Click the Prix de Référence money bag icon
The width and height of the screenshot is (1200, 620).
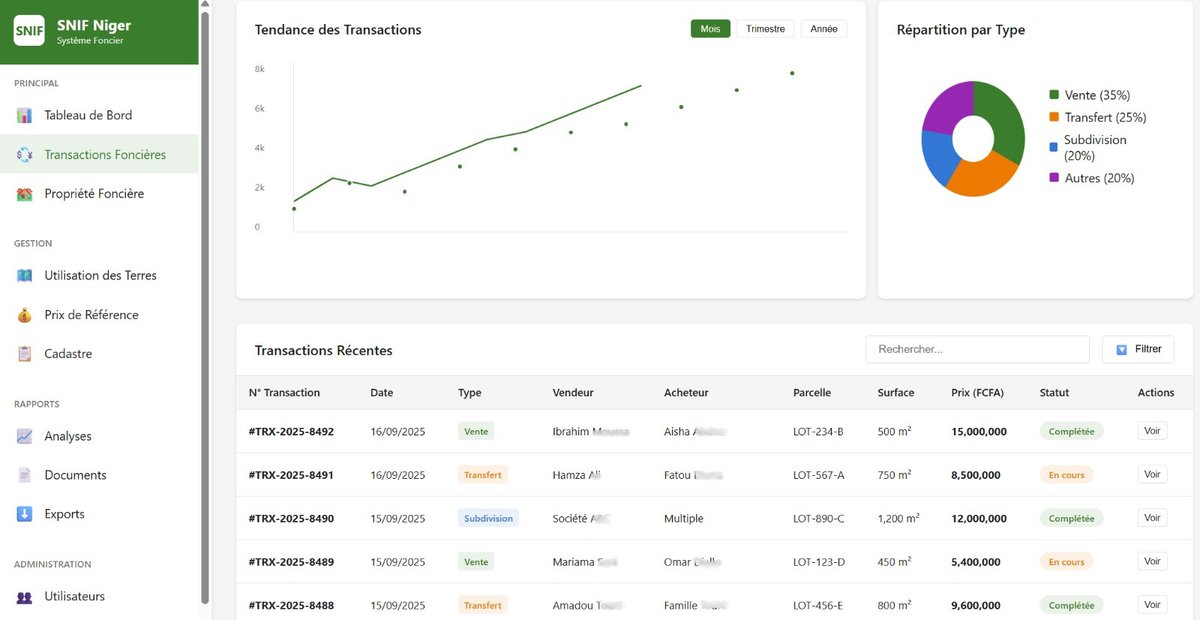tap(24, 315)
